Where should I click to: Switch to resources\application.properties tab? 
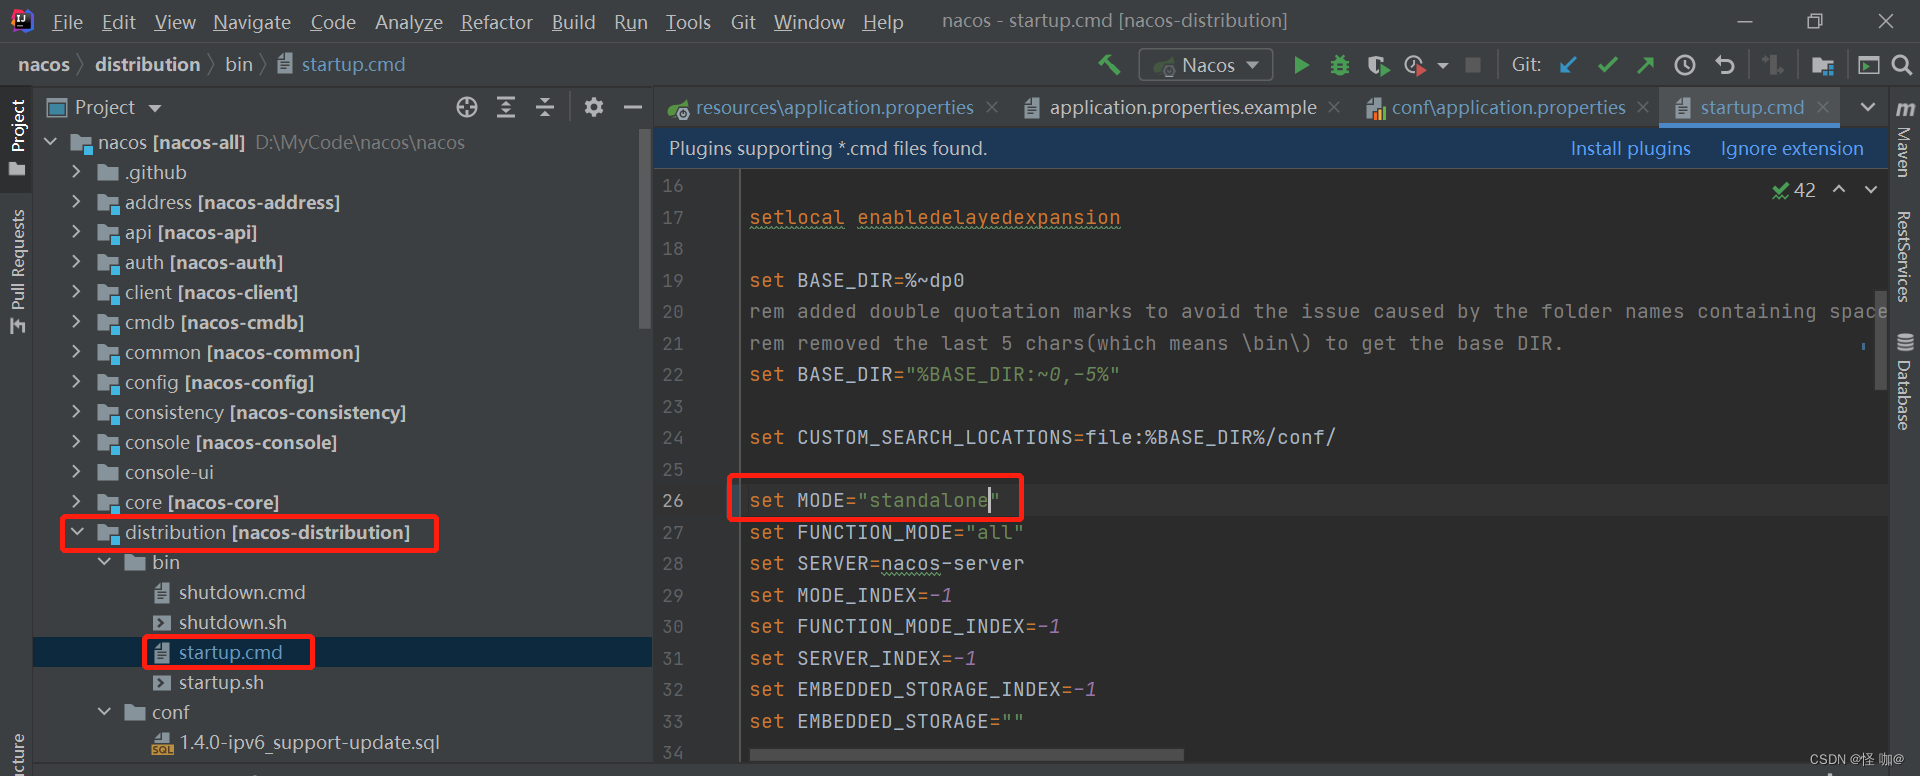pos(834,107)
